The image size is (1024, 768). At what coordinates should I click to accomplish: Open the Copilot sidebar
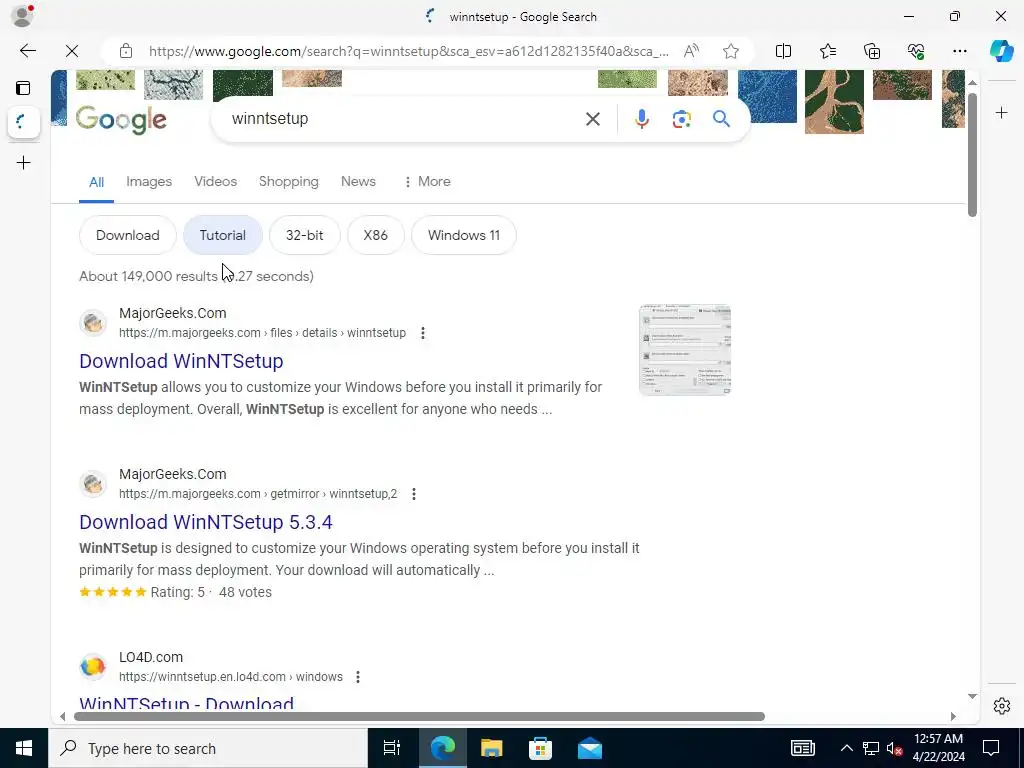tap(1001, 51)
